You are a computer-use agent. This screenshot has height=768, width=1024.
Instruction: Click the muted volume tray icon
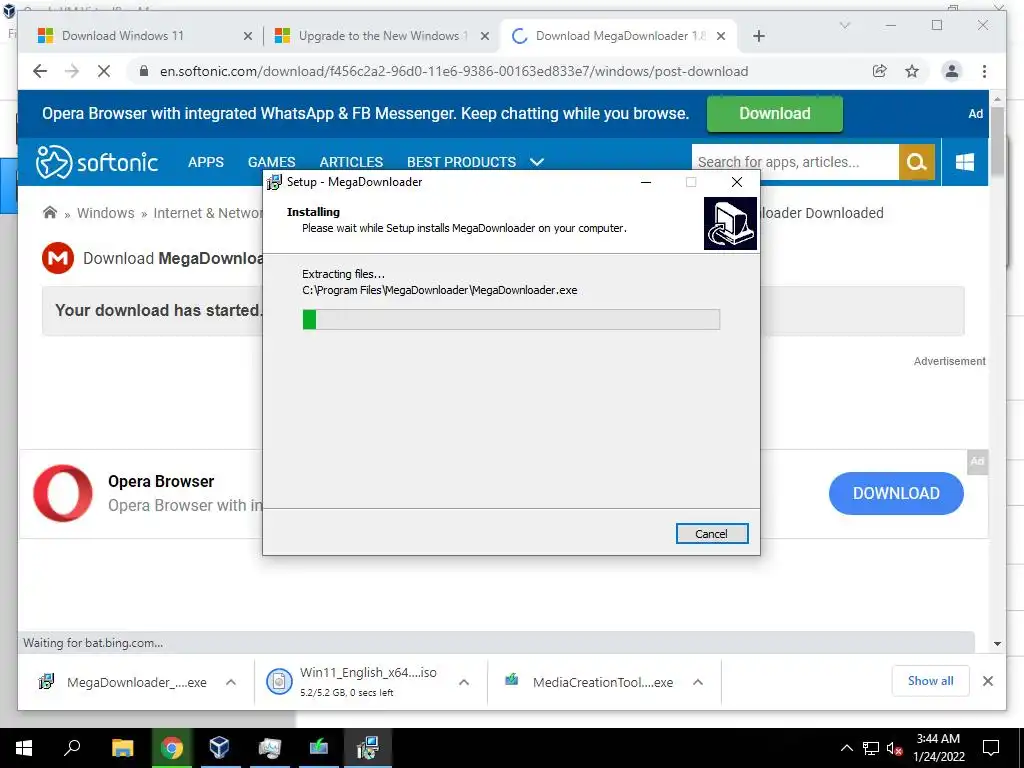(894, 748)
